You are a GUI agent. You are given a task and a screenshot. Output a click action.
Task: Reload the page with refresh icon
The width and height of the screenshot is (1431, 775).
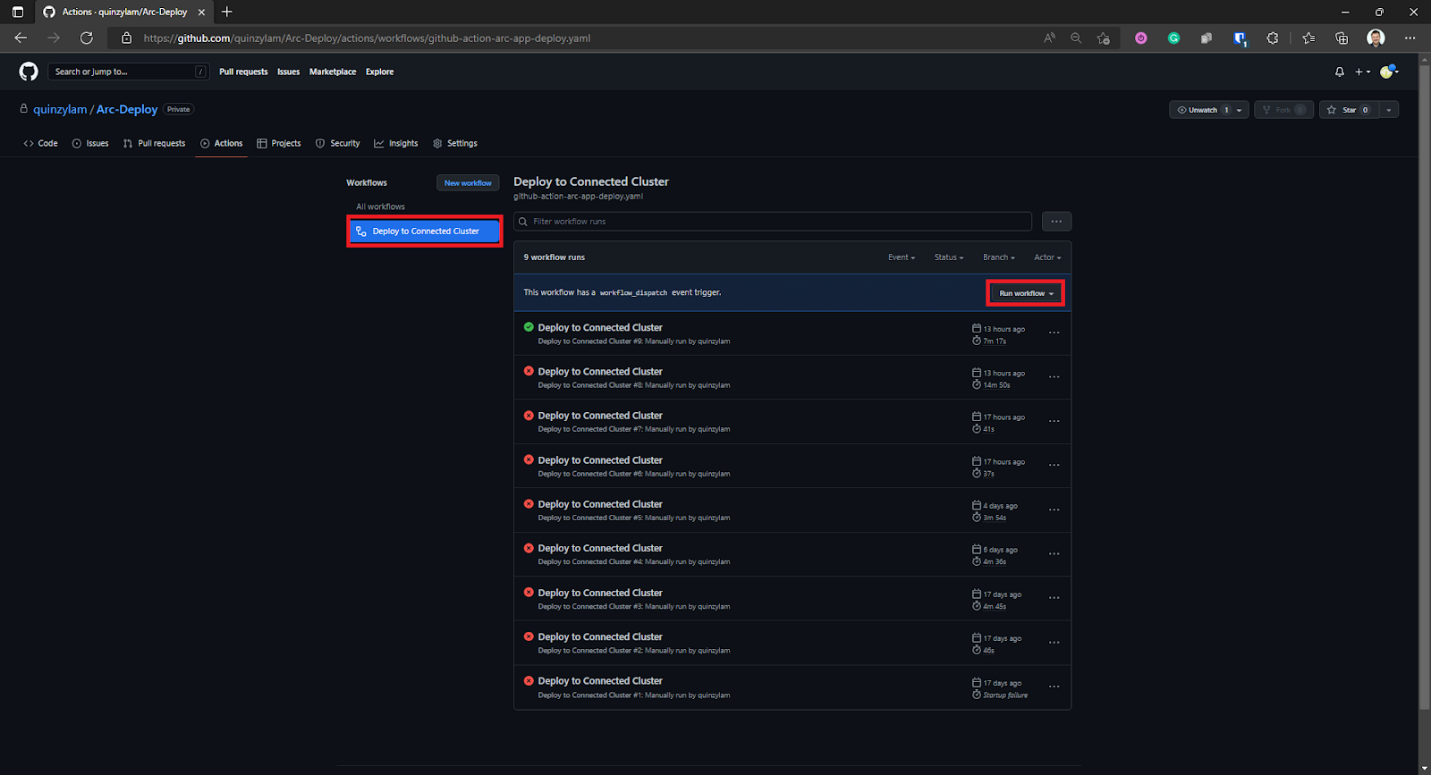point(86,38)
